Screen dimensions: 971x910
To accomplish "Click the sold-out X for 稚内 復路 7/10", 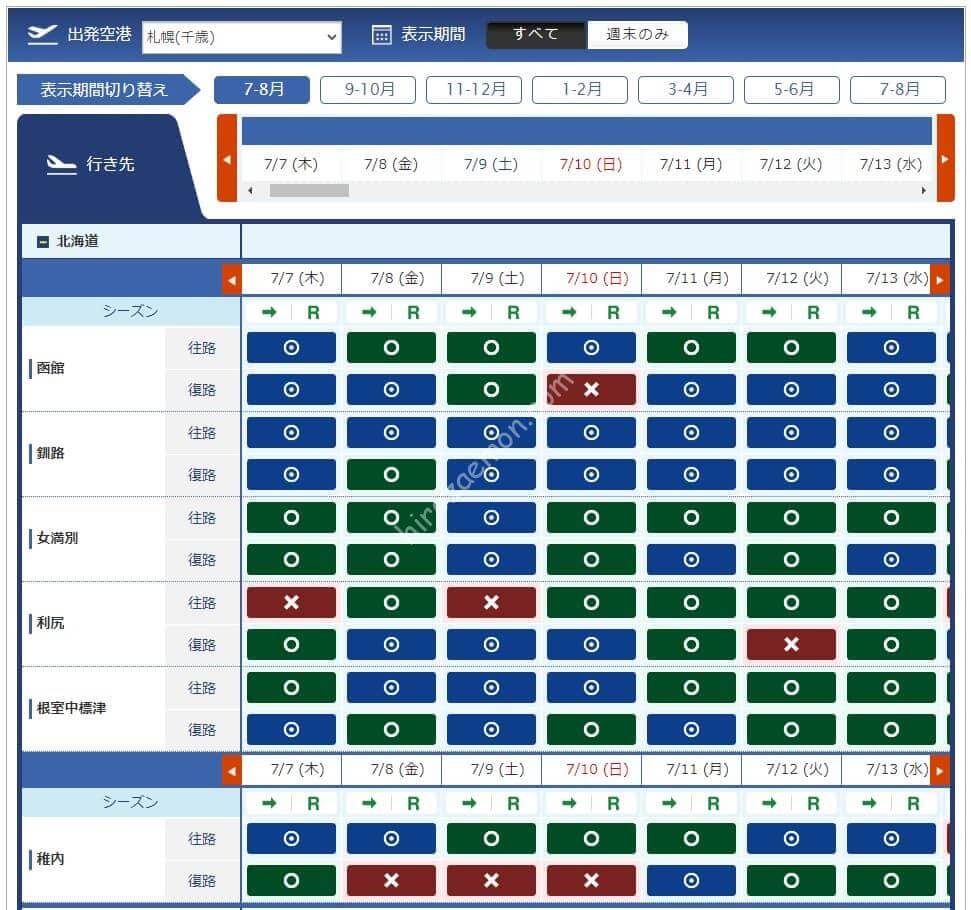I will (591, 881).
